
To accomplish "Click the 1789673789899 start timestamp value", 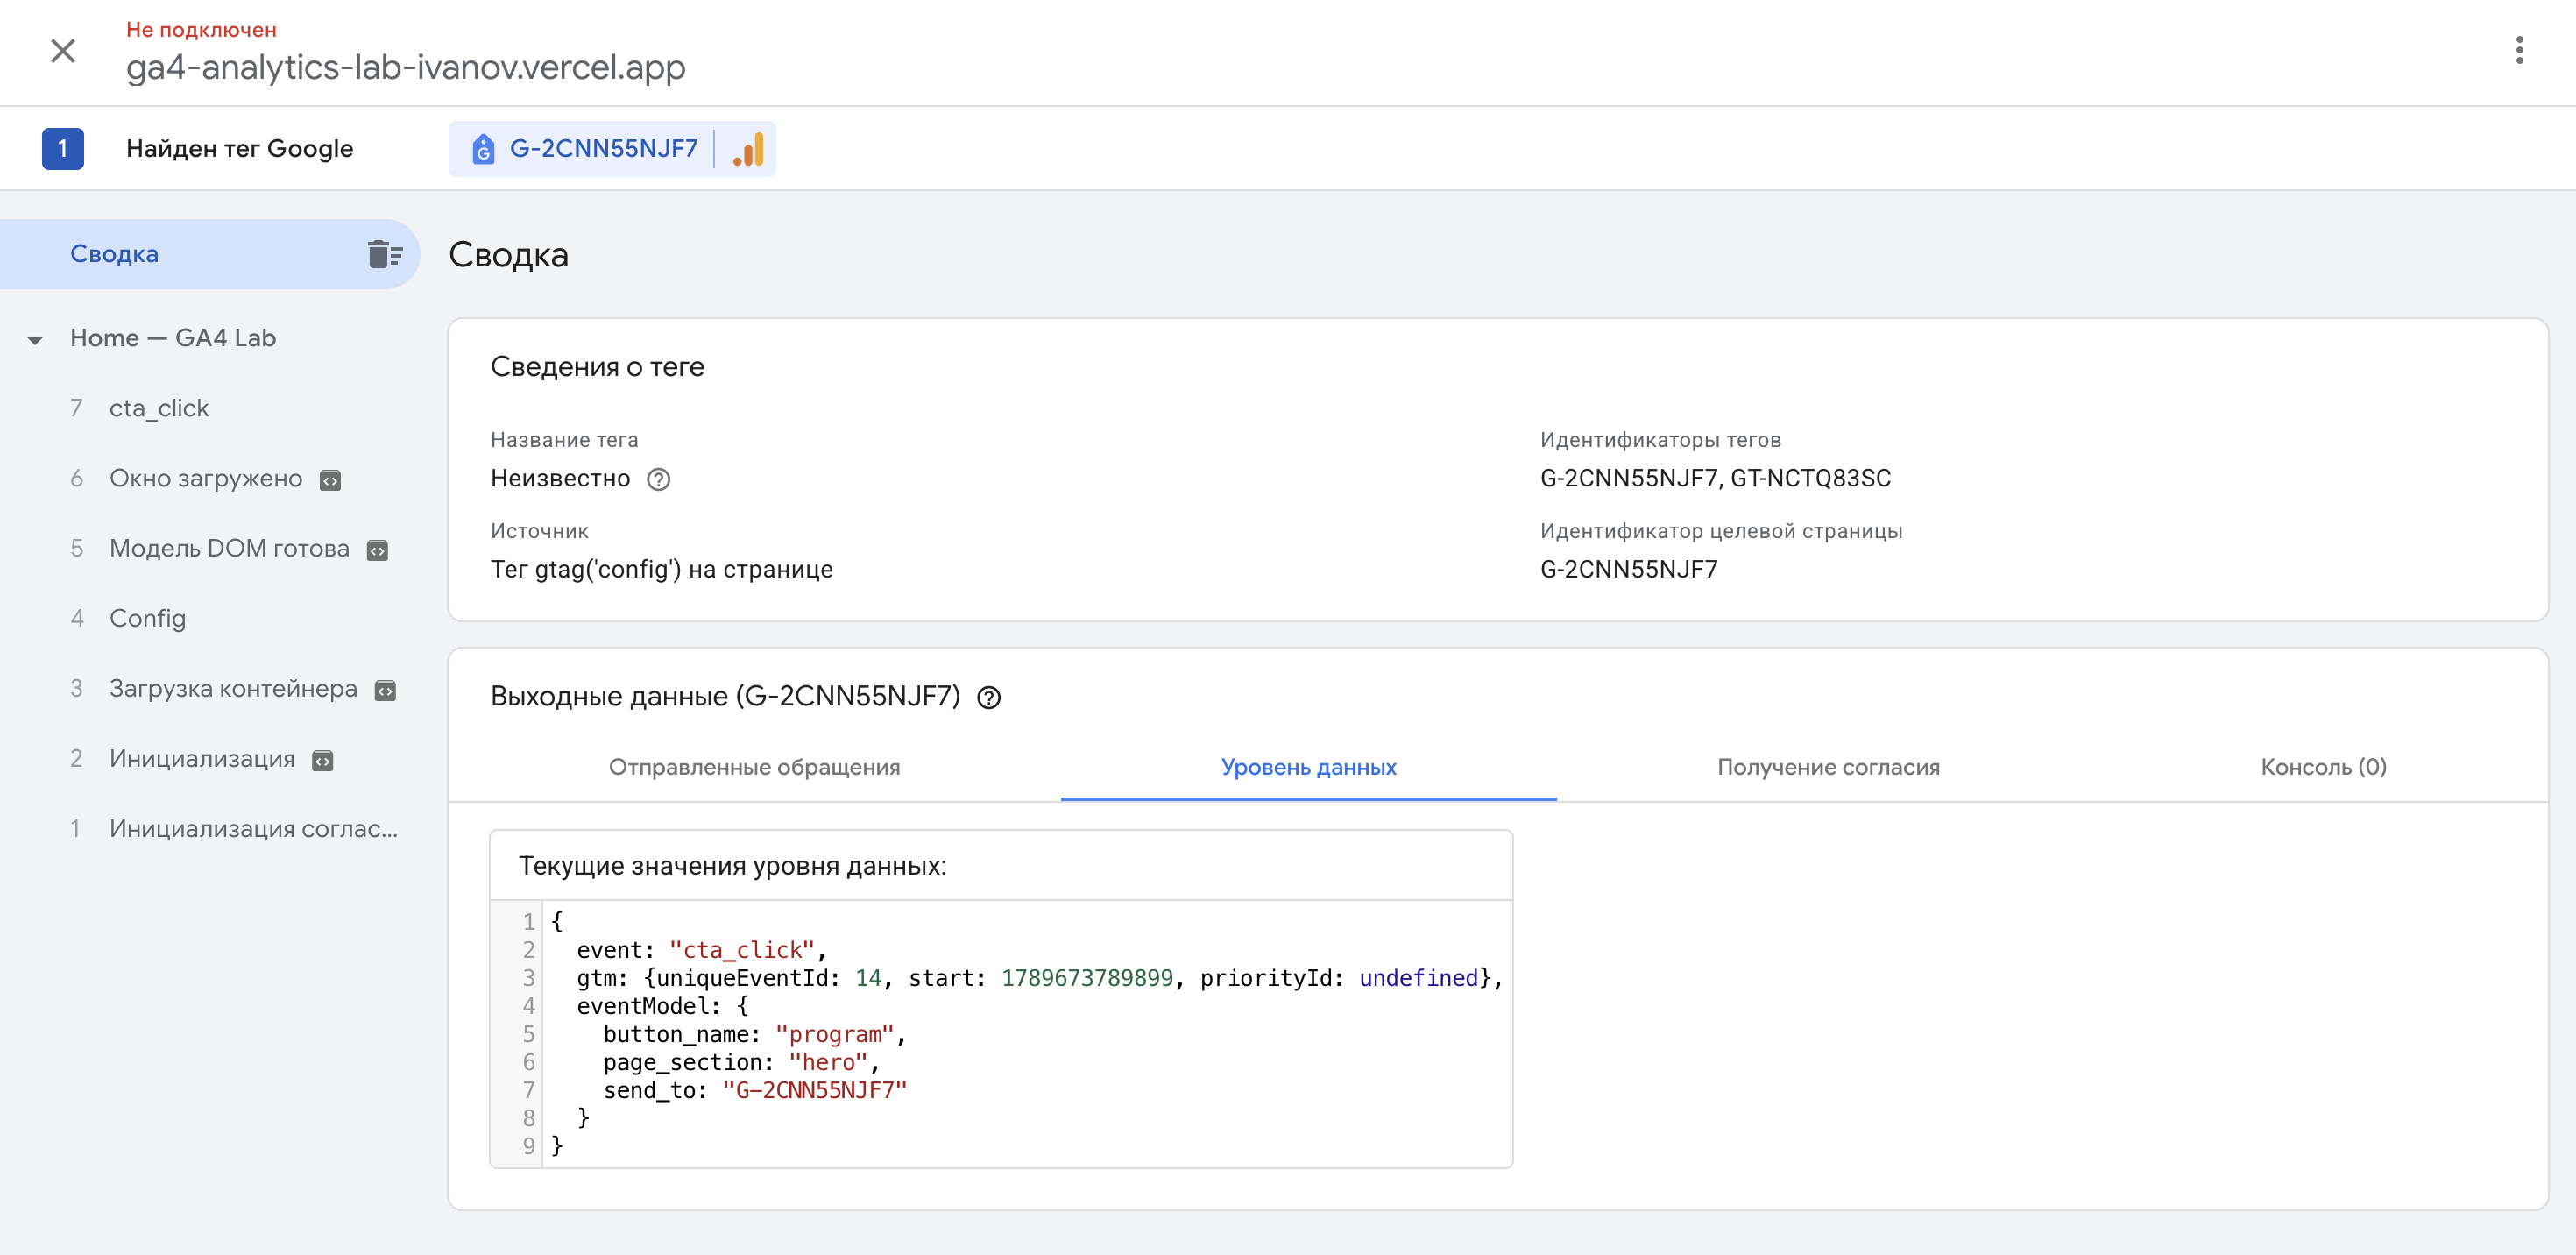I will pos(1087,978).
